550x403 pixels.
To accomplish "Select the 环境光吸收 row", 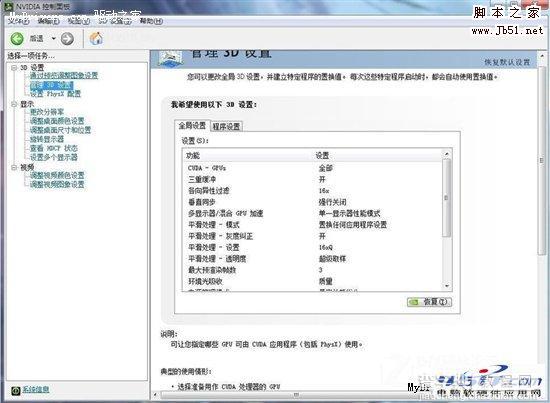I will [313, 281].
